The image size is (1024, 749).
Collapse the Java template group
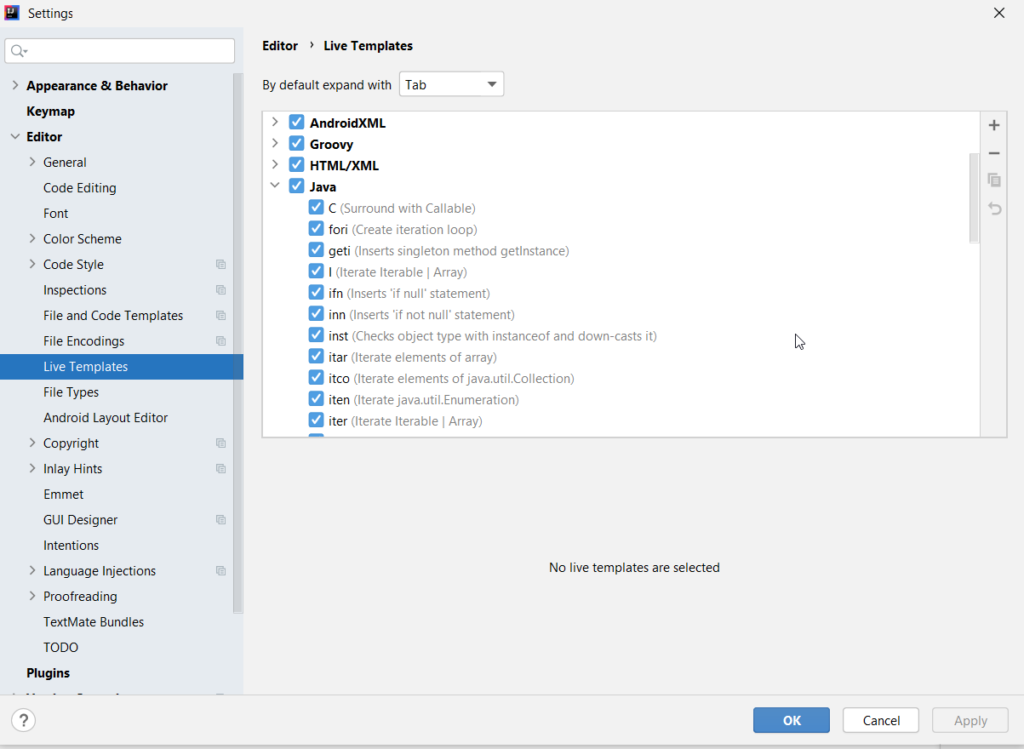click(275, 187)
